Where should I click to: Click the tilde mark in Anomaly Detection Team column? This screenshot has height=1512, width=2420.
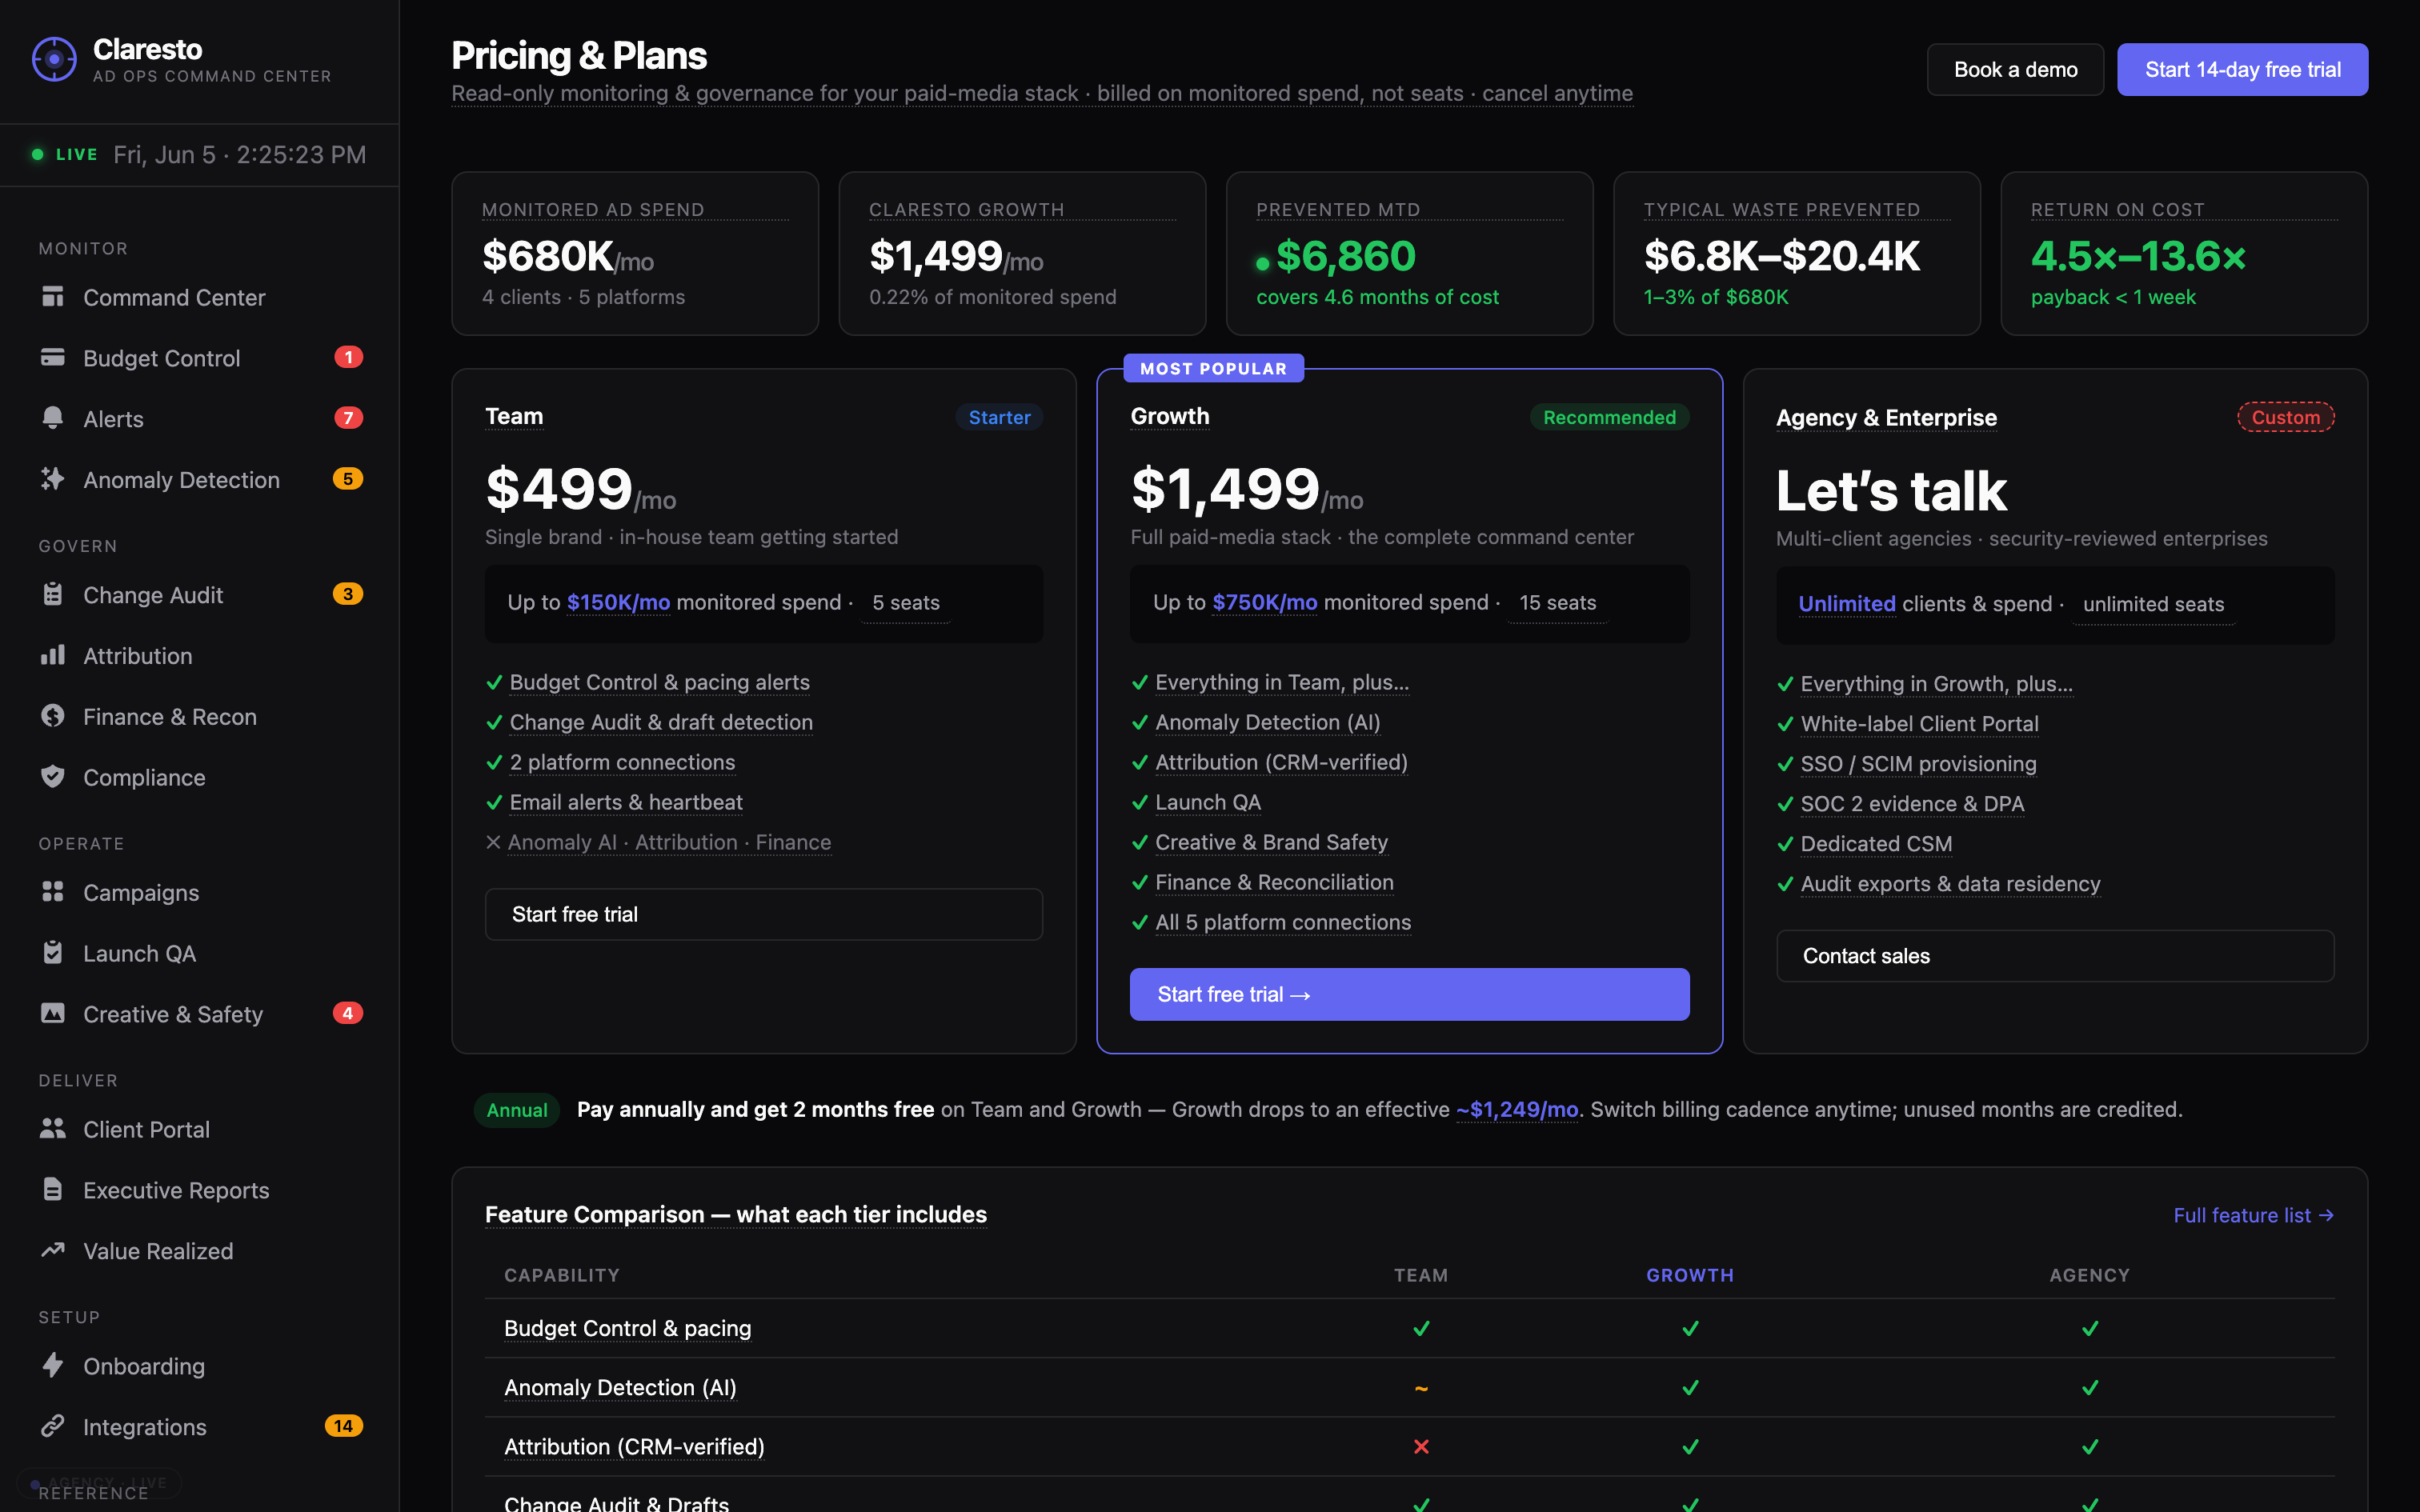1421,1388
